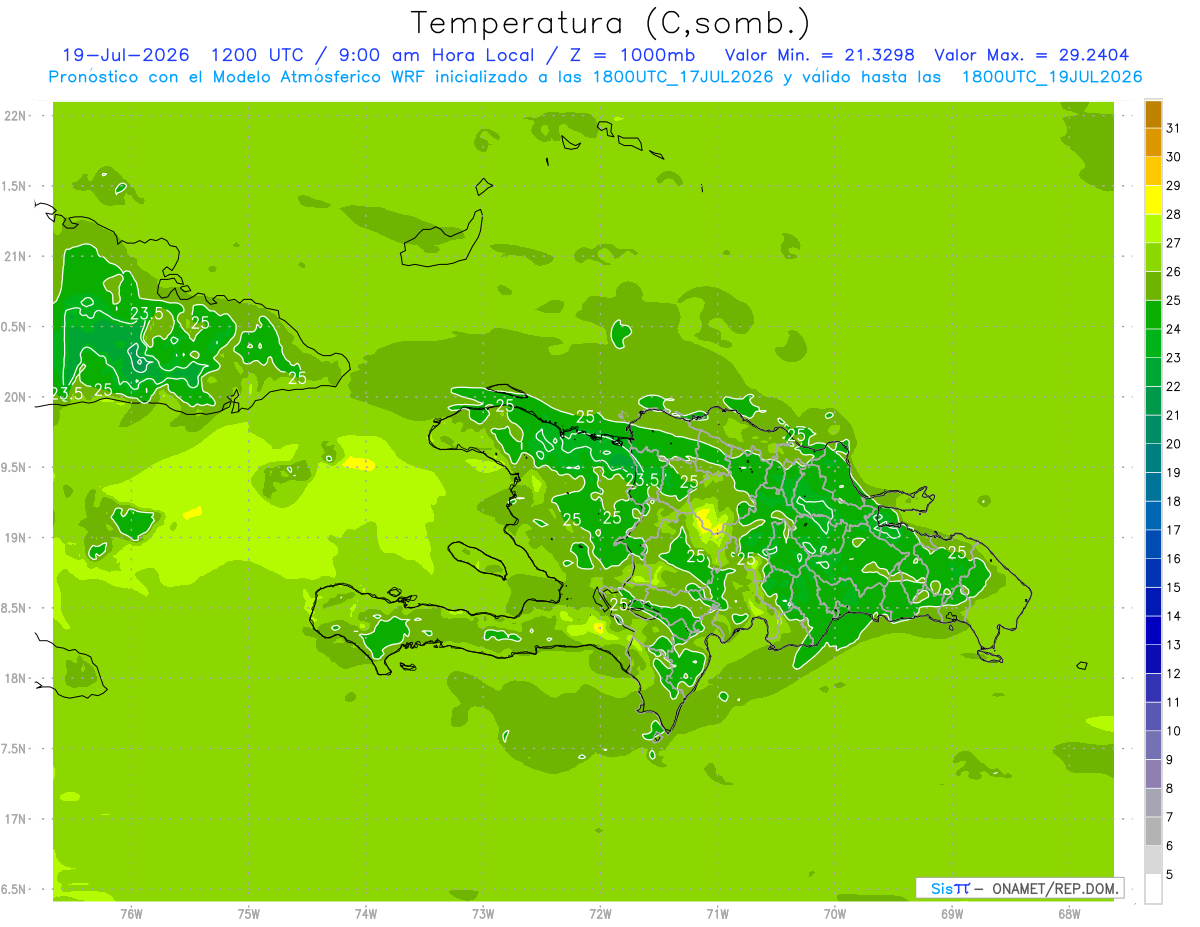Image resolution: width=1200 pixels, height=927 pixels.
Task: Click the "75W" longitude label
Action: click(x=248, y=914)
